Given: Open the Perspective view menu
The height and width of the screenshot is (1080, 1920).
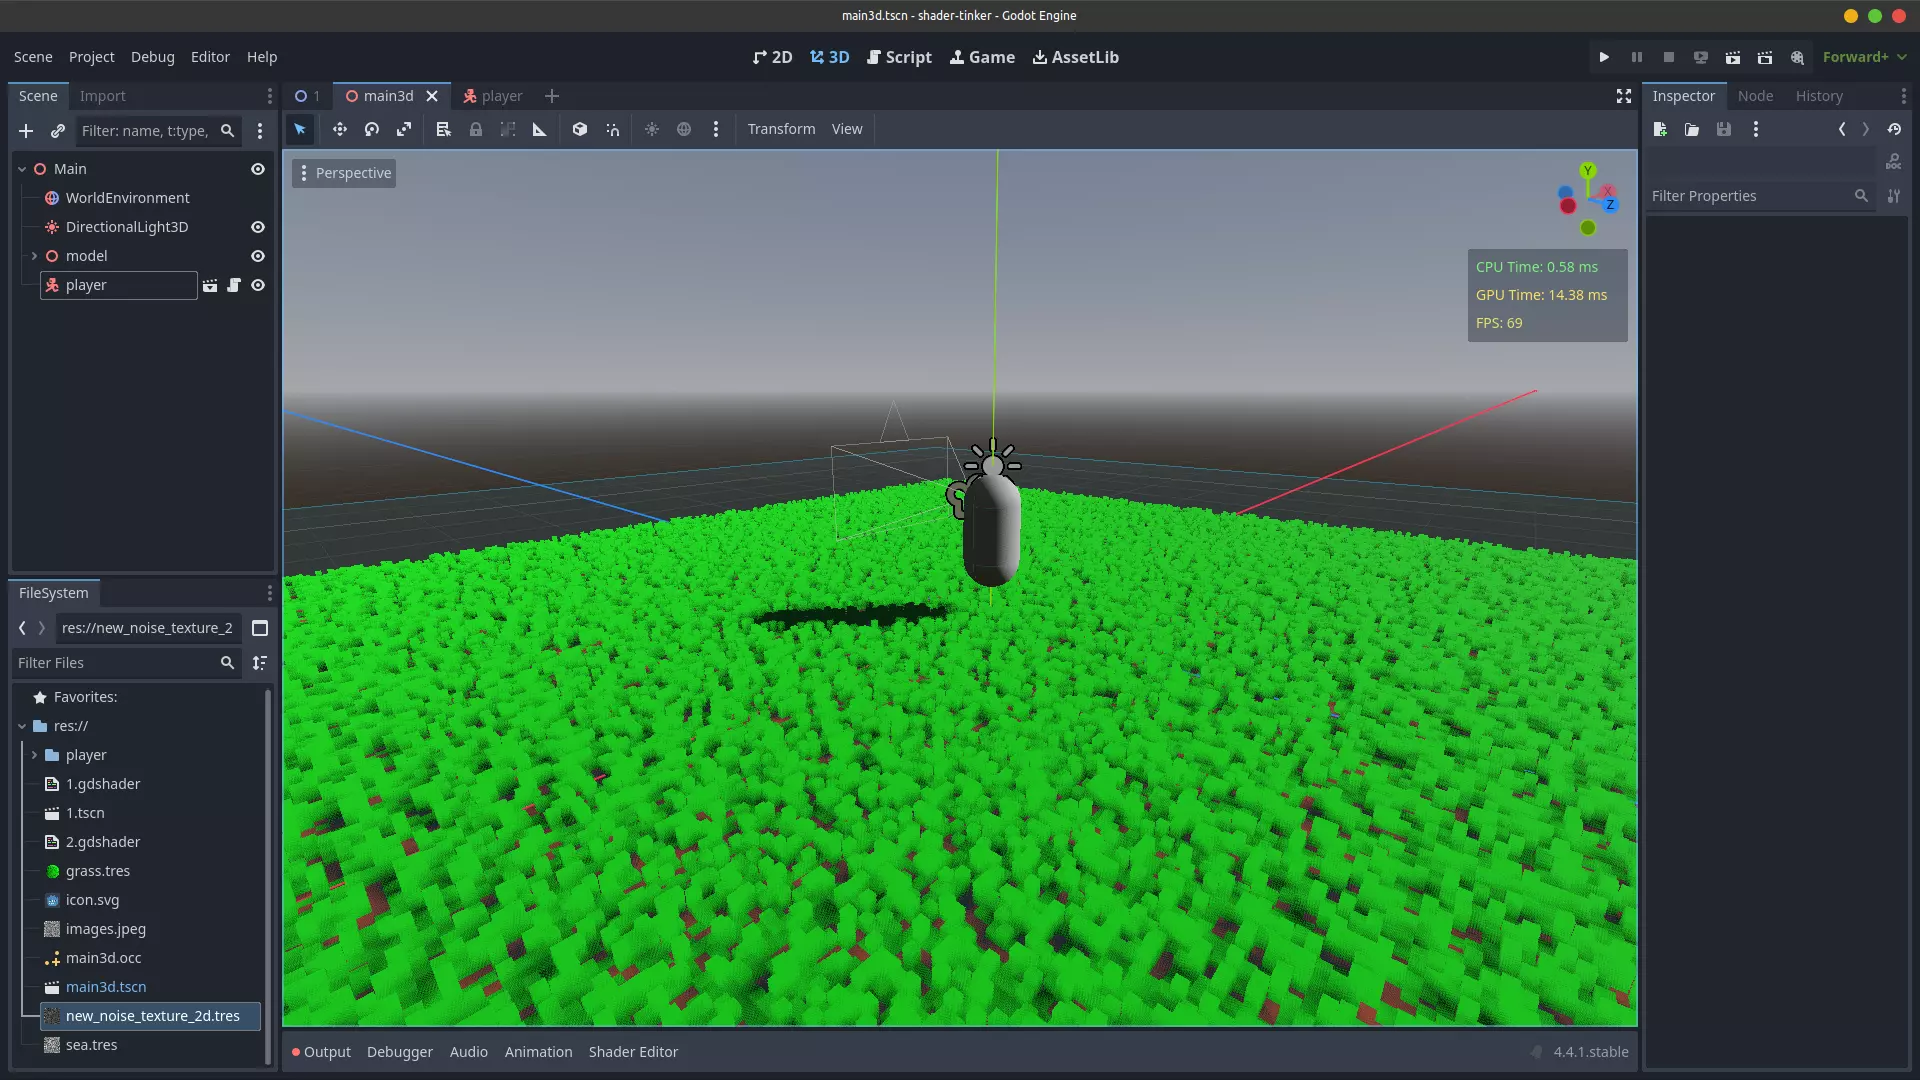Looking at the screenshot, I should [x=345, y=173].
